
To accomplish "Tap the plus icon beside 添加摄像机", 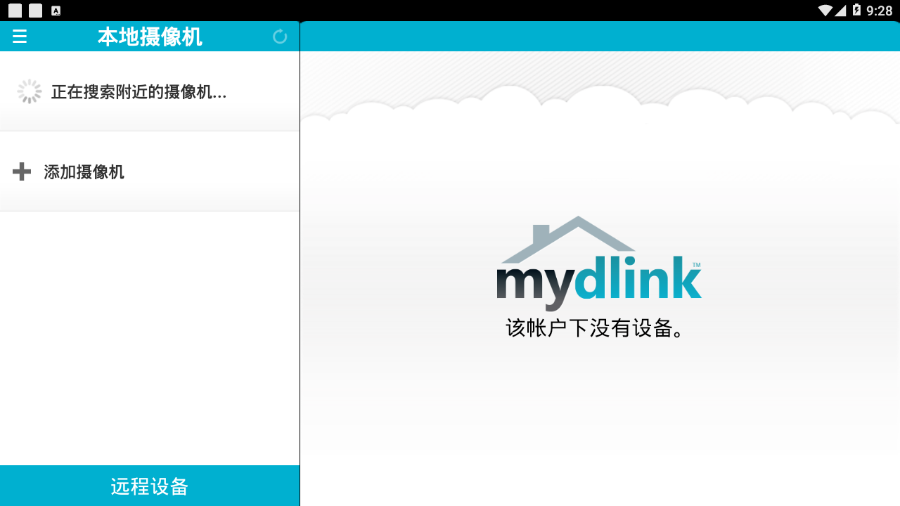I will 22,171.
